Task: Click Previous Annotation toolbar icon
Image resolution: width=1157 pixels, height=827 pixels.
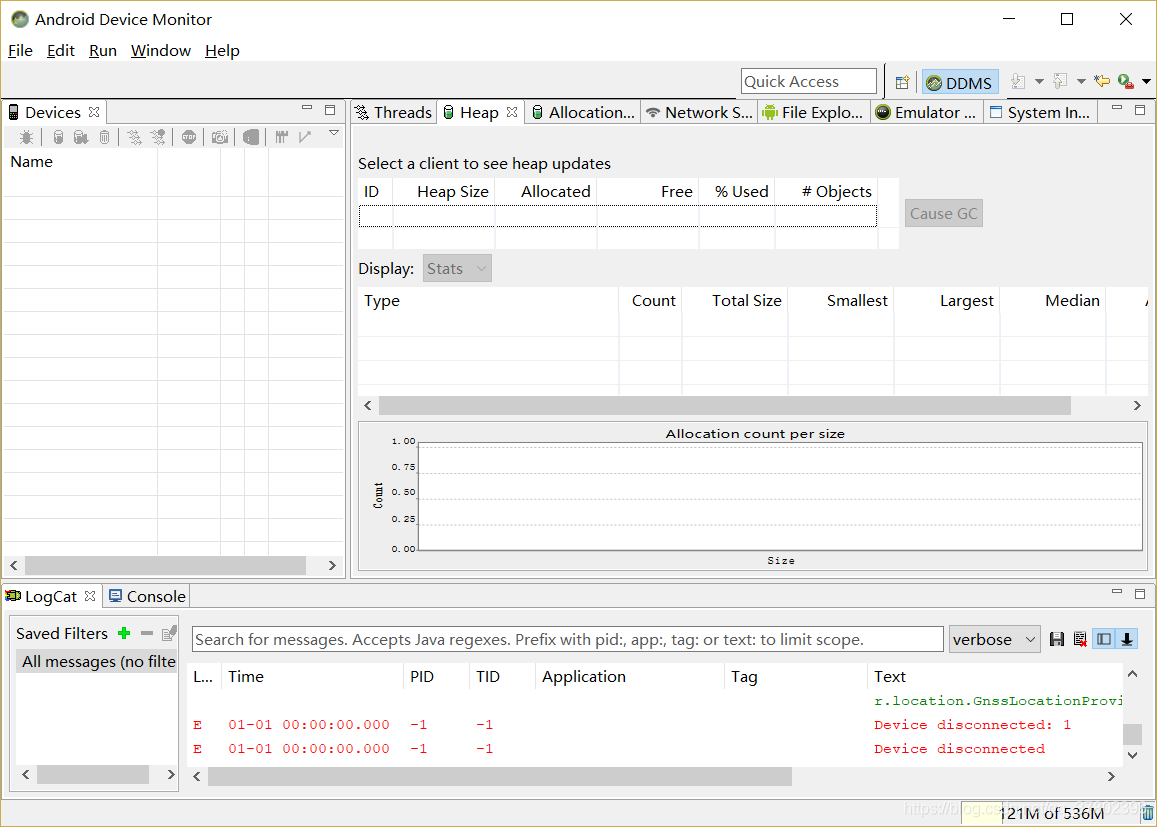Action: [x=1060, y=81]
